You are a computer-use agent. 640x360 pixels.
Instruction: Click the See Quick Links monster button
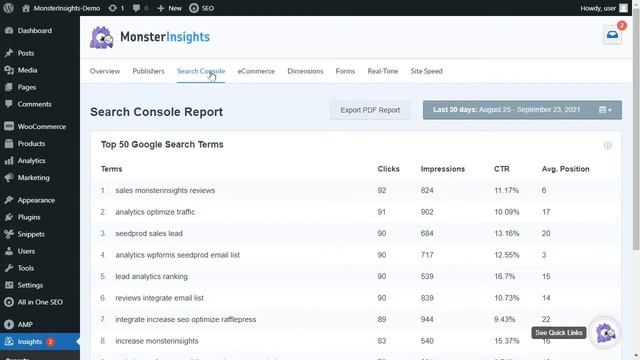point(605,333)
